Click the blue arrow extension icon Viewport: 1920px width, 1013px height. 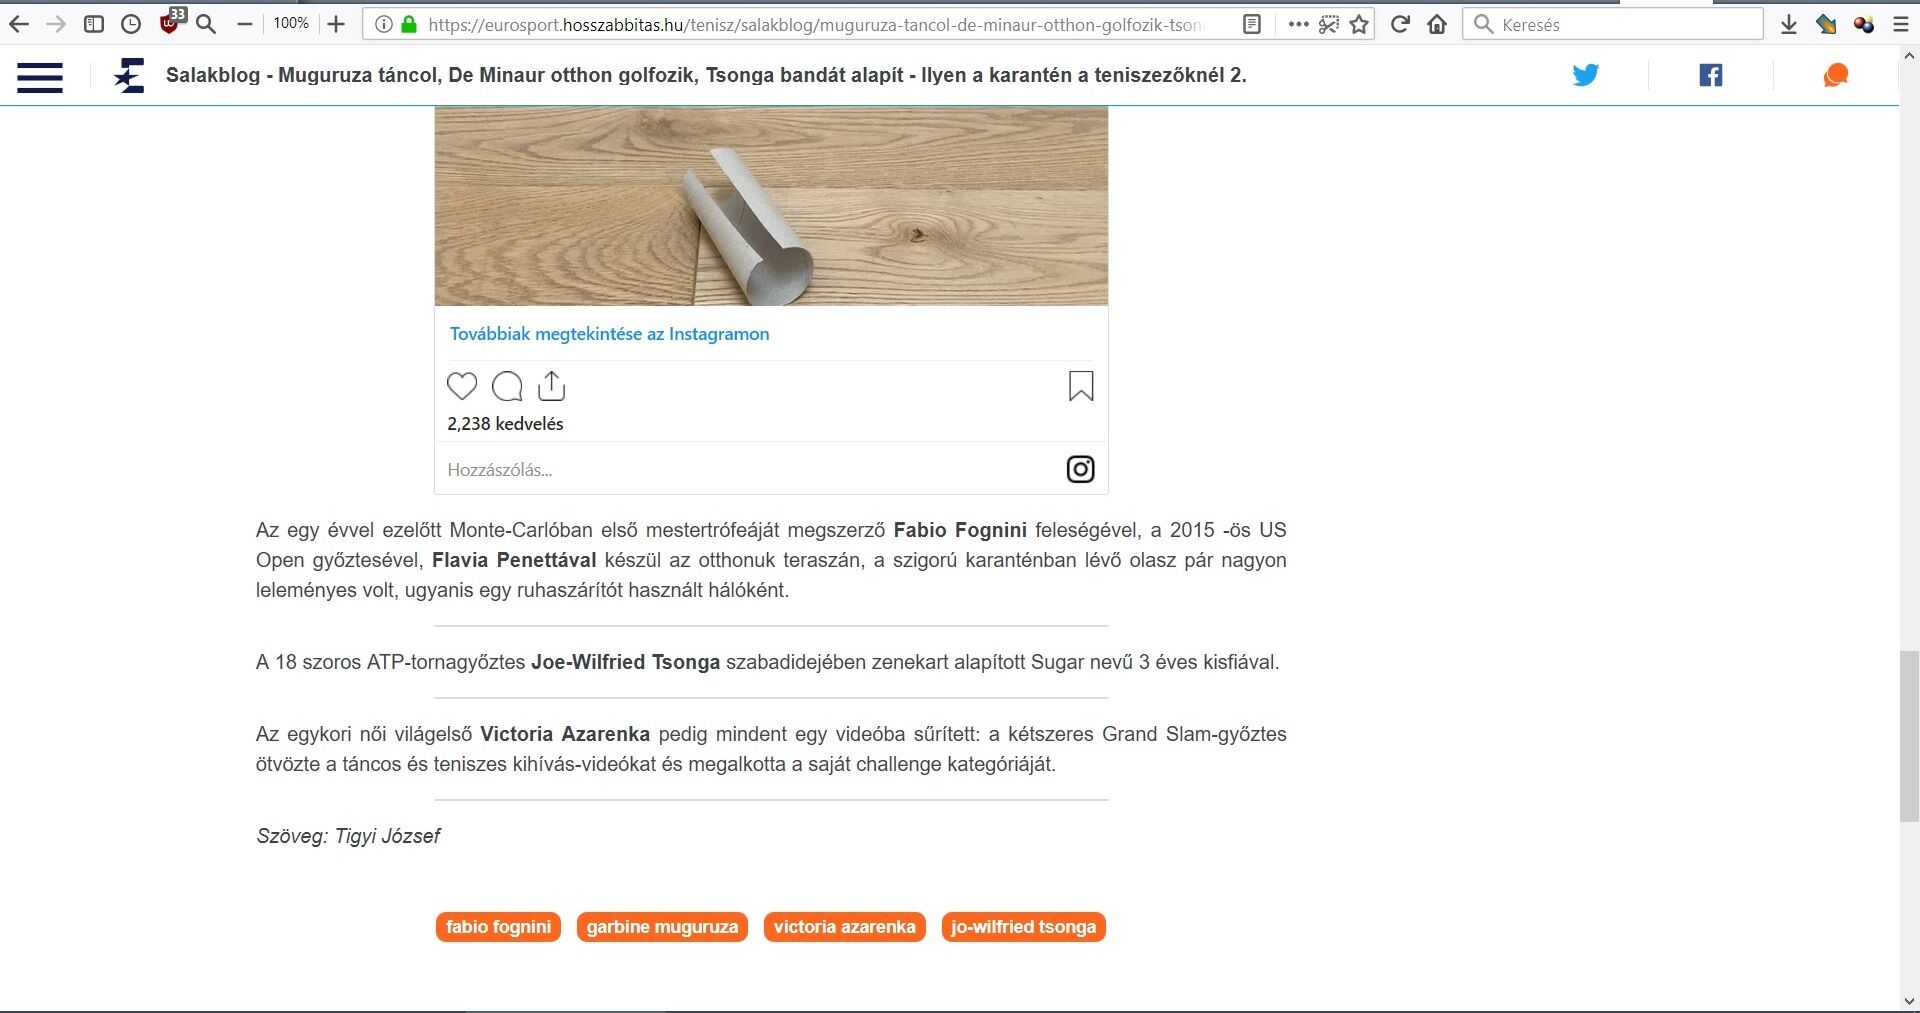click(1826, 24)
